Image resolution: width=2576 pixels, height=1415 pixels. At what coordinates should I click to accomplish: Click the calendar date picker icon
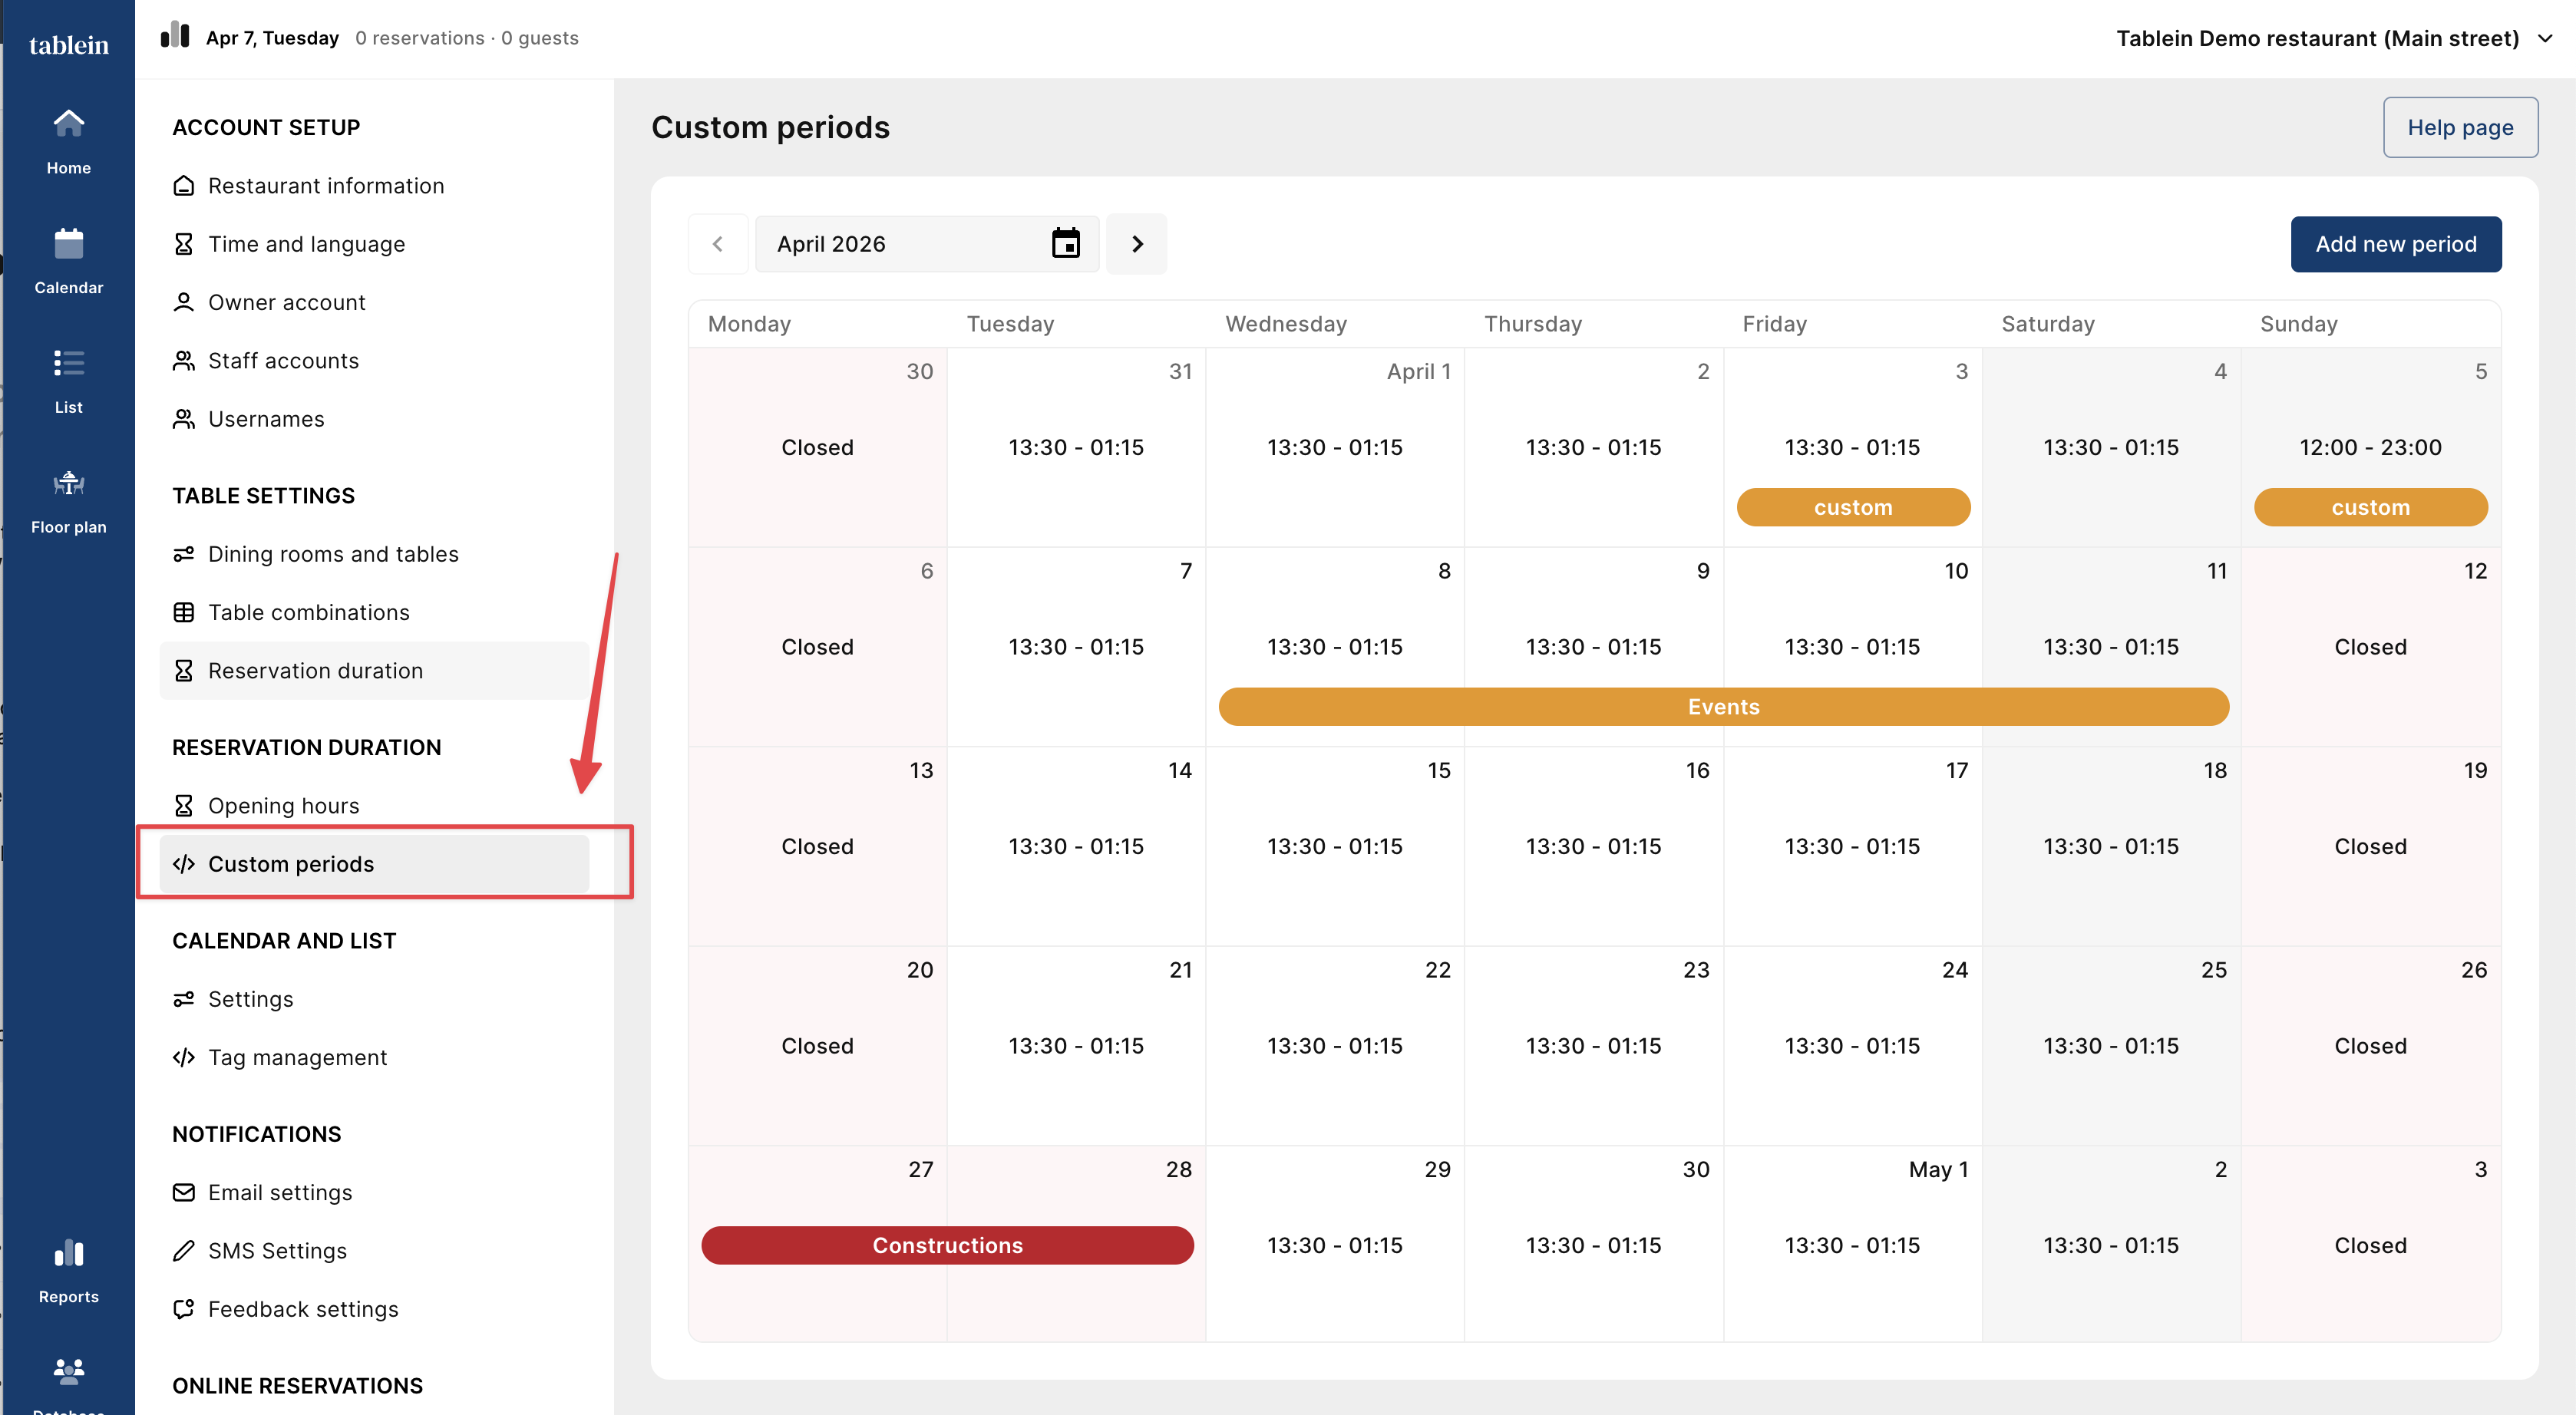pos(1065,243)
